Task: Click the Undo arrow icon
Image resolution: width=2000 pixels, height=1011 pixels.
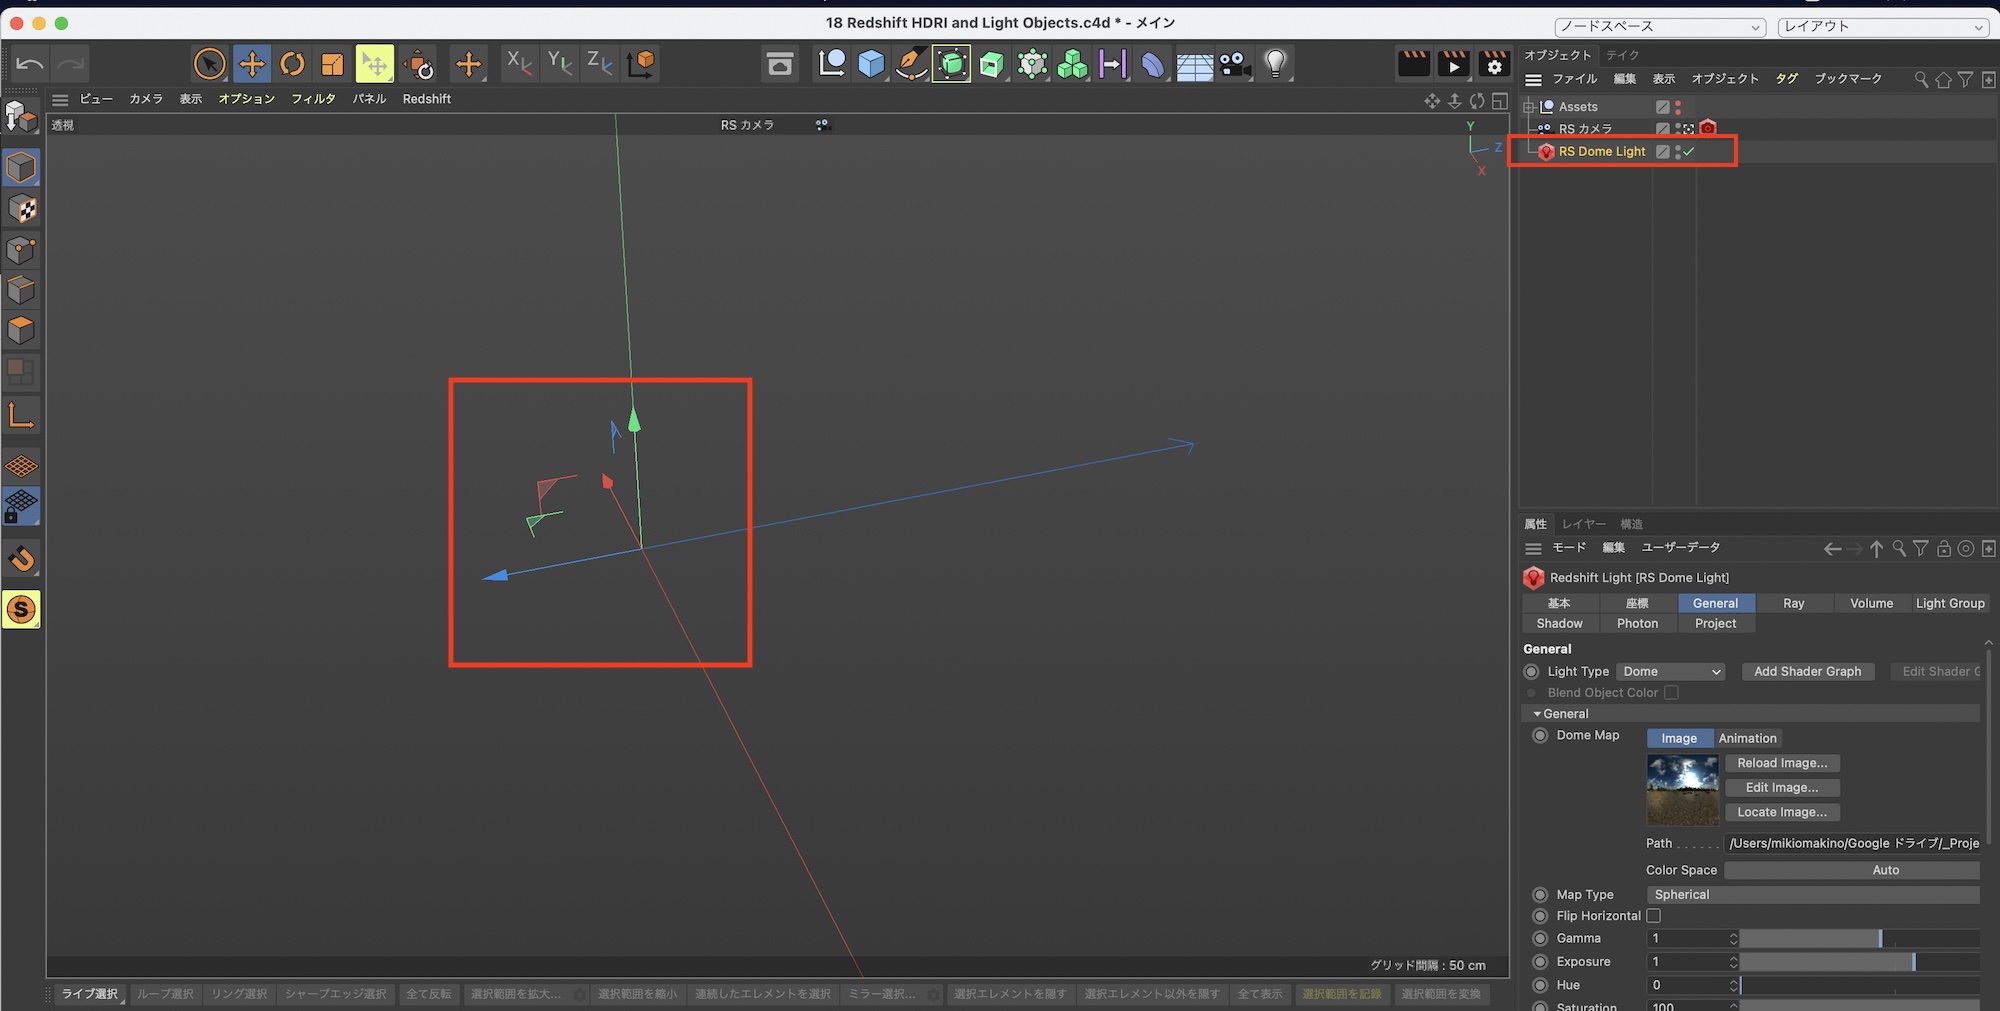Action: pos(30,64)
